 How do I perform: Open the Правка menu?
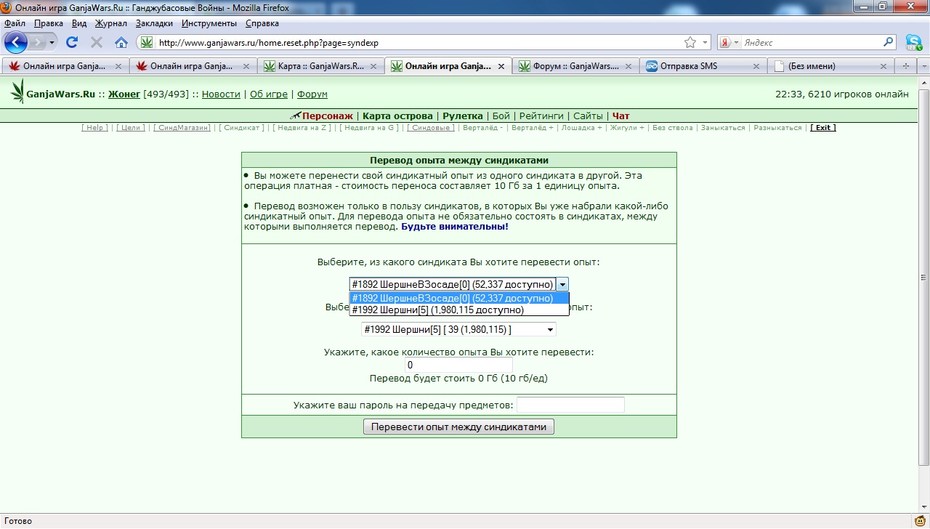[x=48, y=23]
